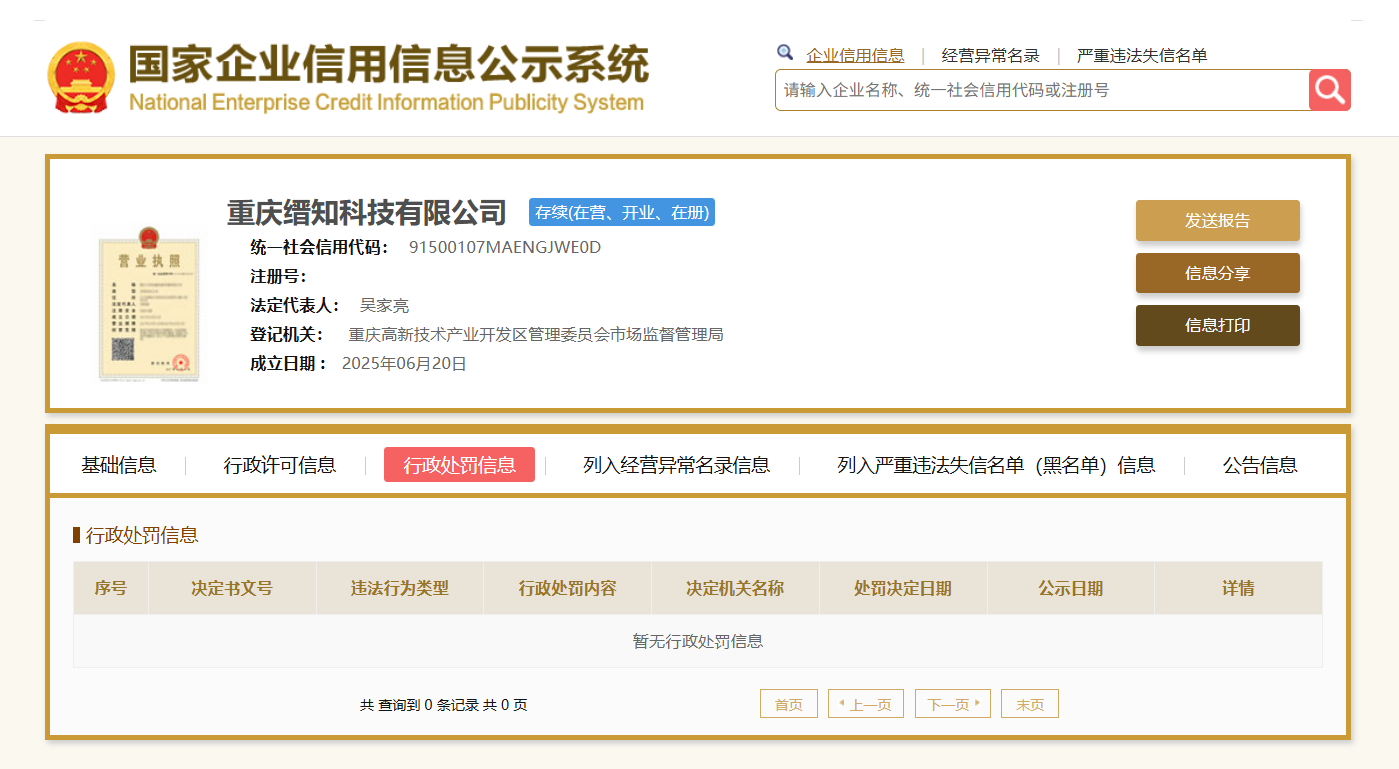Image resolution: width=1399 pixels, height=769 pixels.
Task: Click the national emblem logo
Action: tap(82, 77)
